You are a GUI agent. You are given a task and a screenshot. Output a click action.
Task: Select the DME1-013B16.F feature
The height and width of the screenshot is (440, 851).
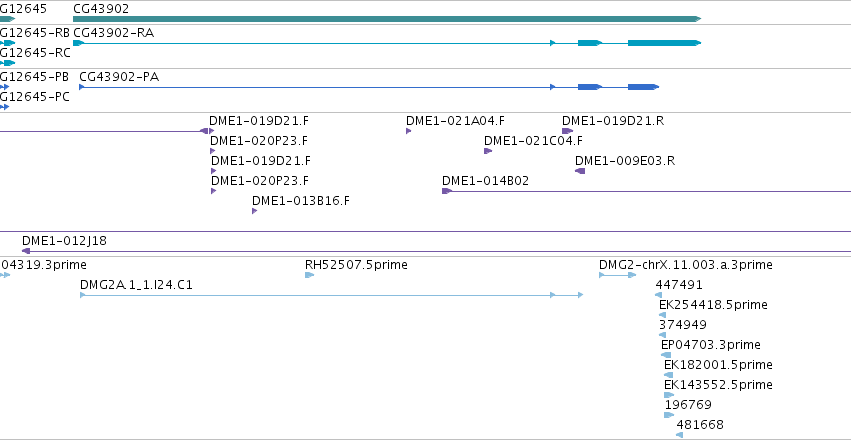pos(255,211)
